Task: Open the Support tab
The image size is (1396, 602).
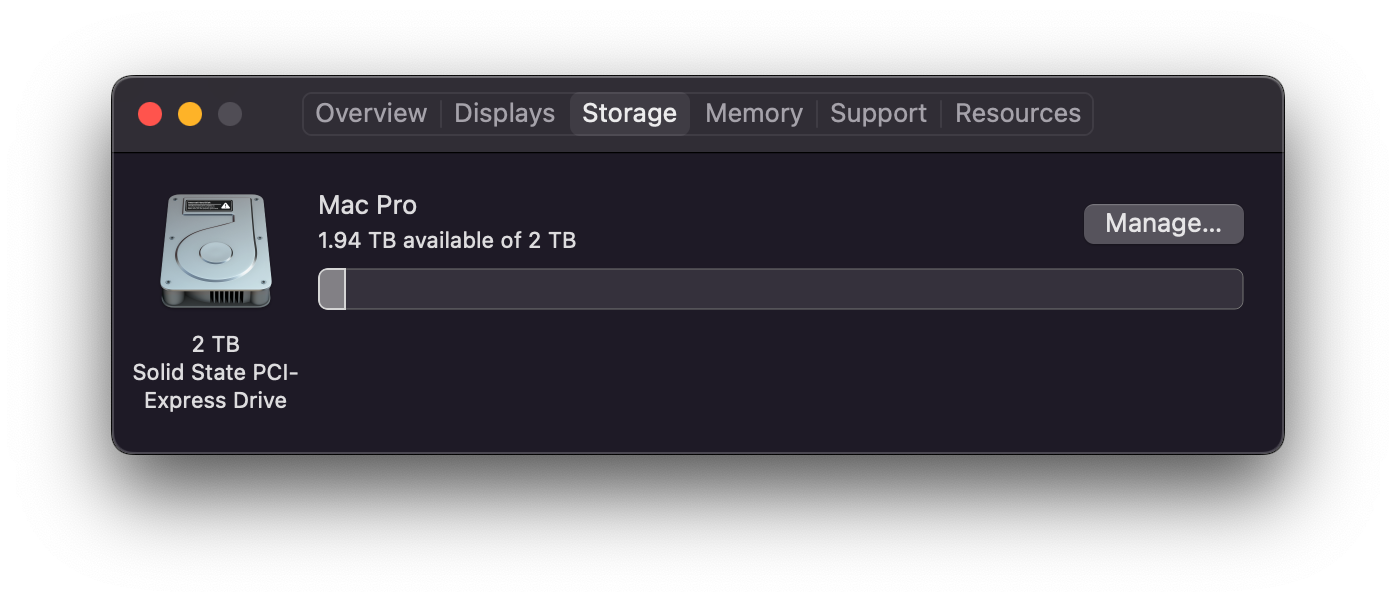Action: [878, 114]
